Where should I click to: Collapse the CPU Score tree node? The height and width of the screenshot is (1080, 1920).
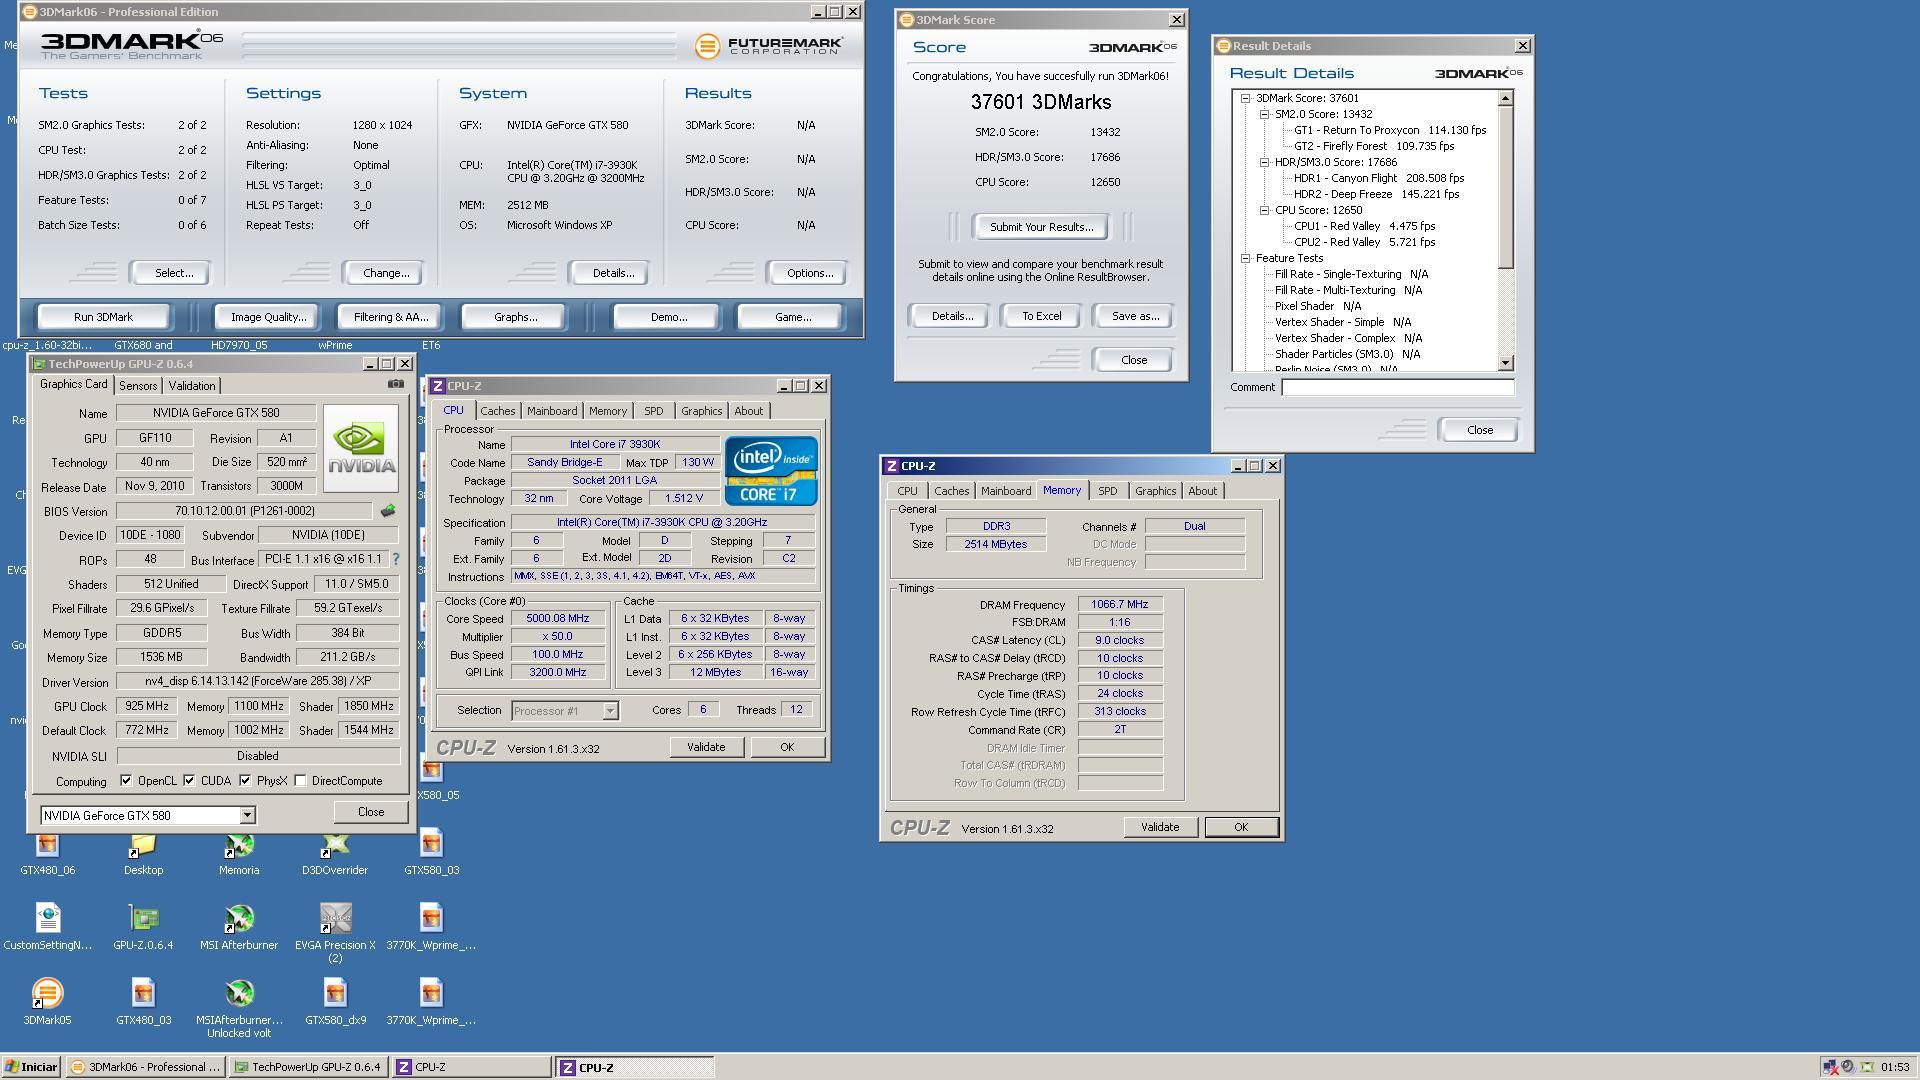[x=1265, y=210]
